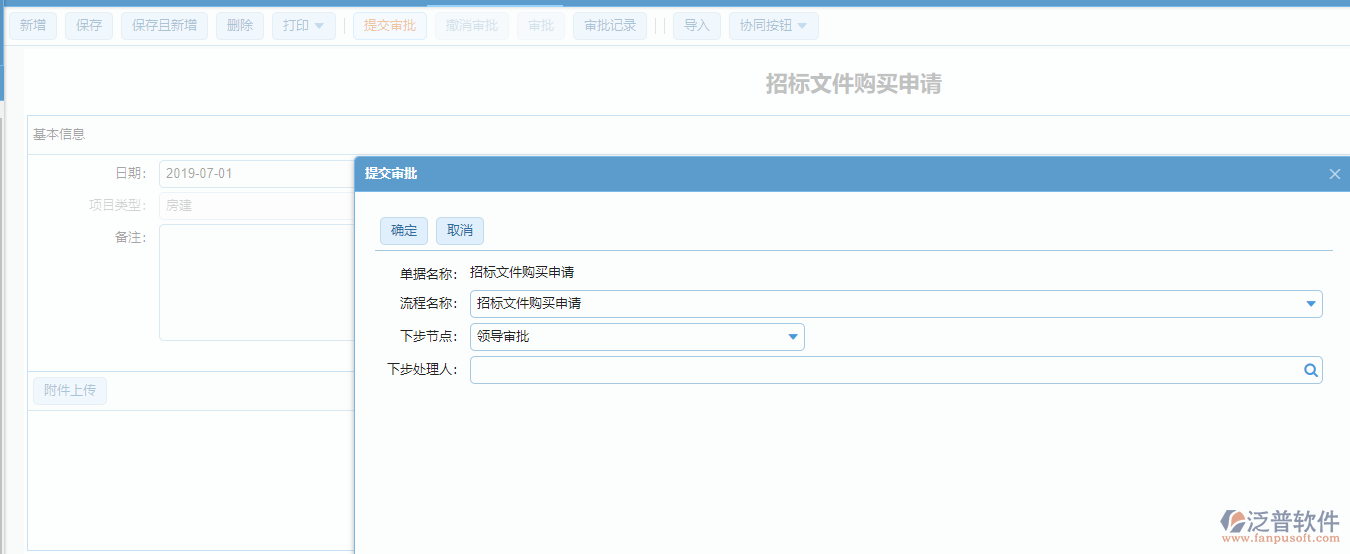Image resolution: width=1350 pixels, height=554 pixels.
Task: Click the 保存 toolbar button
Action: tap(89, 26)
